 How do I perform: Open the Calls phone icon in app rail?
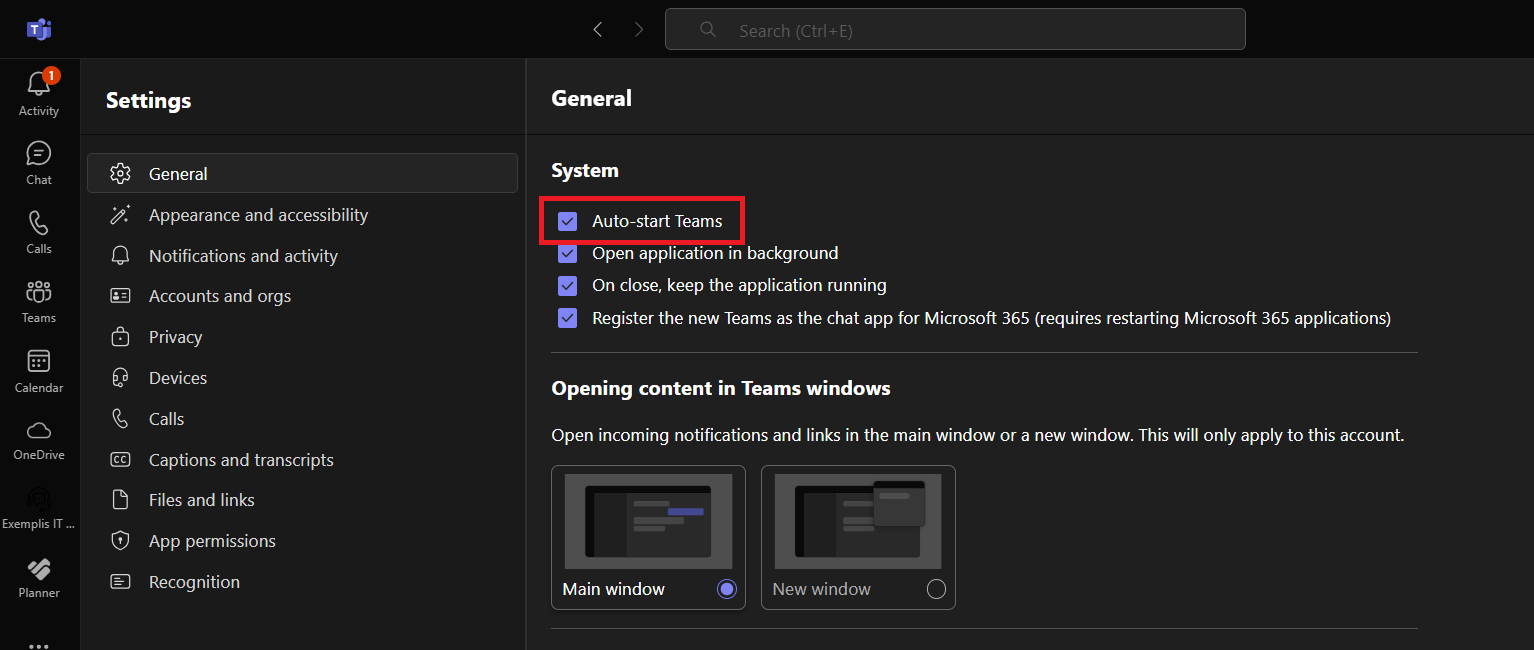tap(39, 222)
